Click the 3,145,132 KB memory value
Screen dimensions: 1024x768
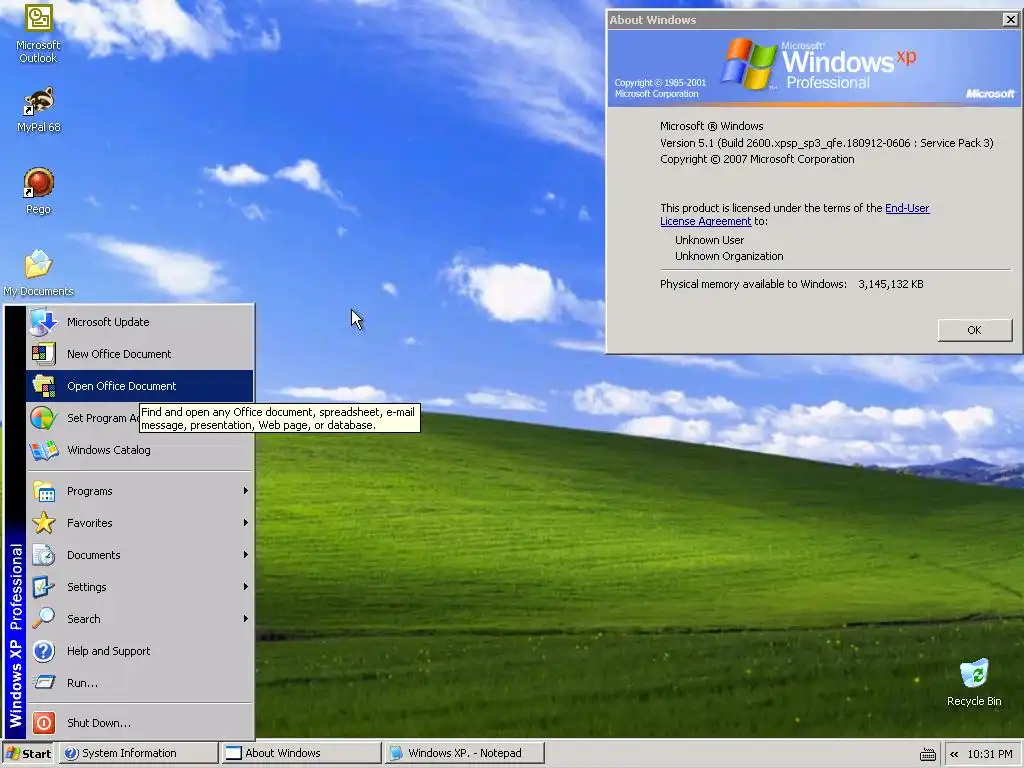[891, 284]
